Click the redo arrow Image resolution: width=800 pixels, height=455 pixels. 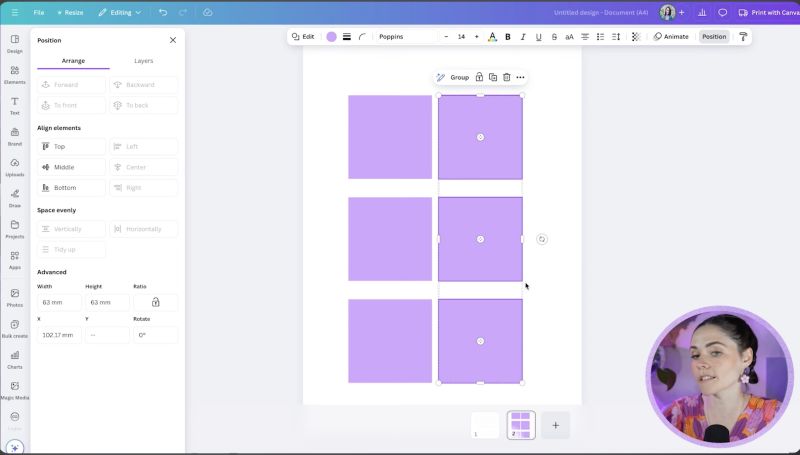[183, 12]
